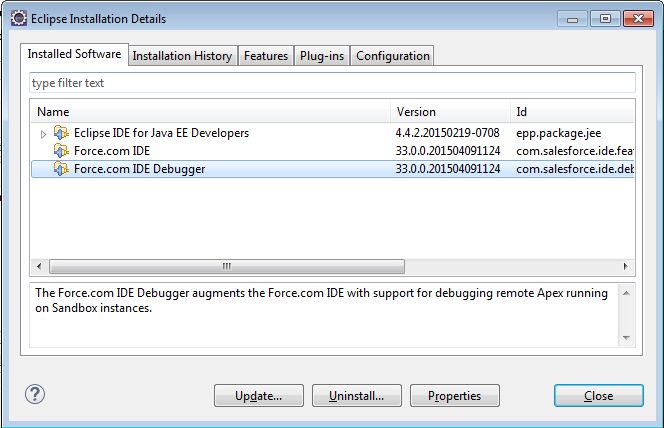Go to the Configuration tab

(393, 56)
